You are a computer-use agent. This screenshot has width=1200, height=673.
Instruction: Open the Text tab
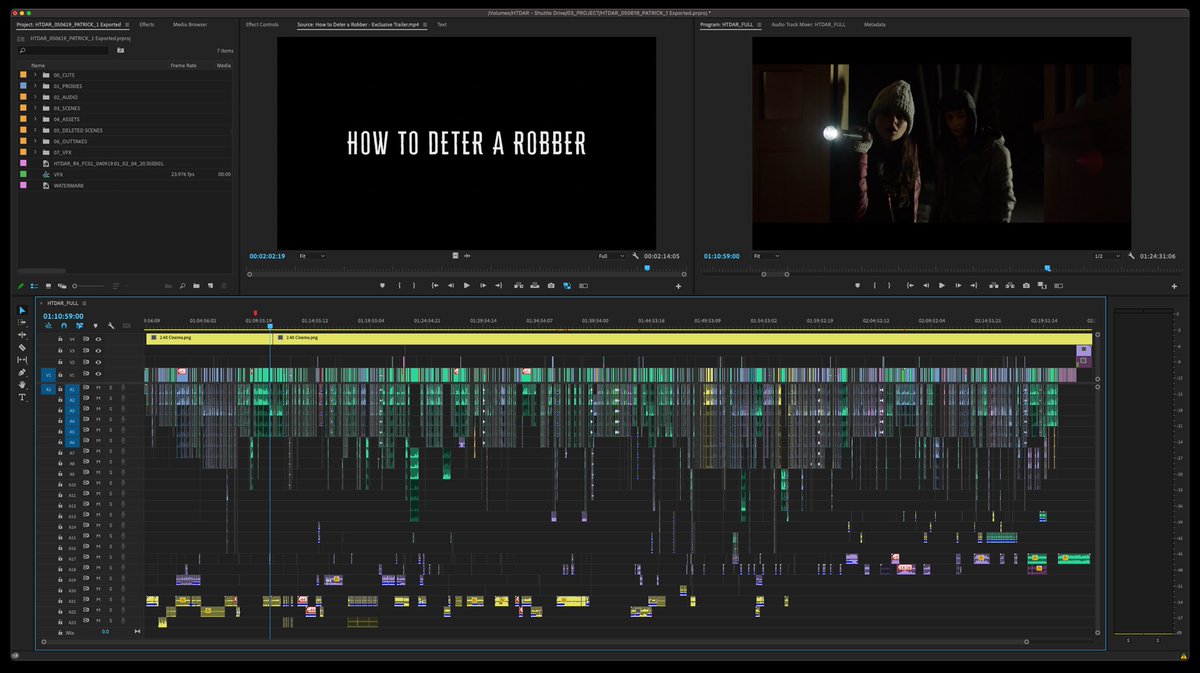(x=442, y=24)
